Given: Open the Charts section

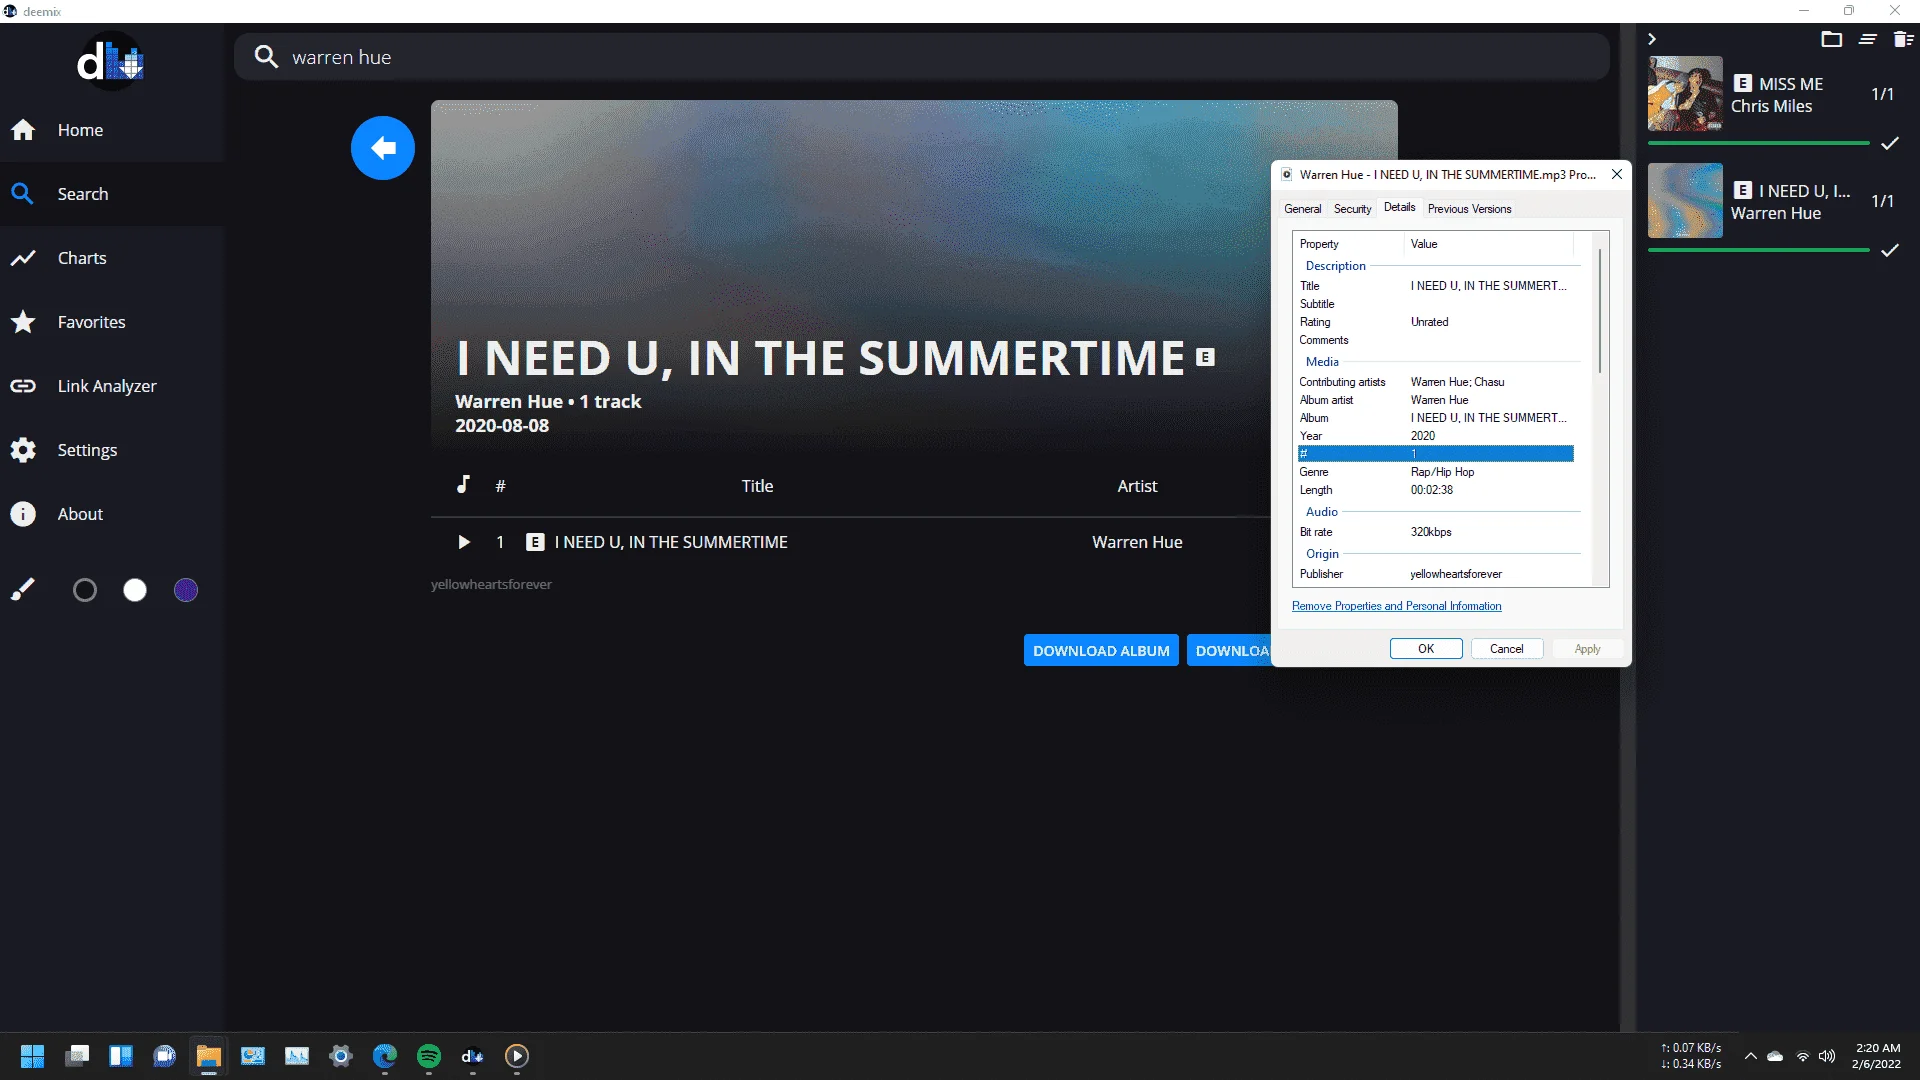Looking at the screenshot, I should (112, 258).
